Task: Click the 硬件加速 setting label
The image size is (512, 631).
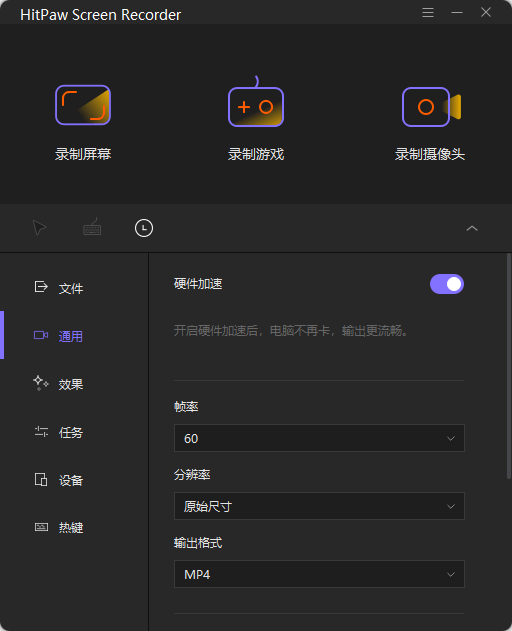Action: point(198,284)
